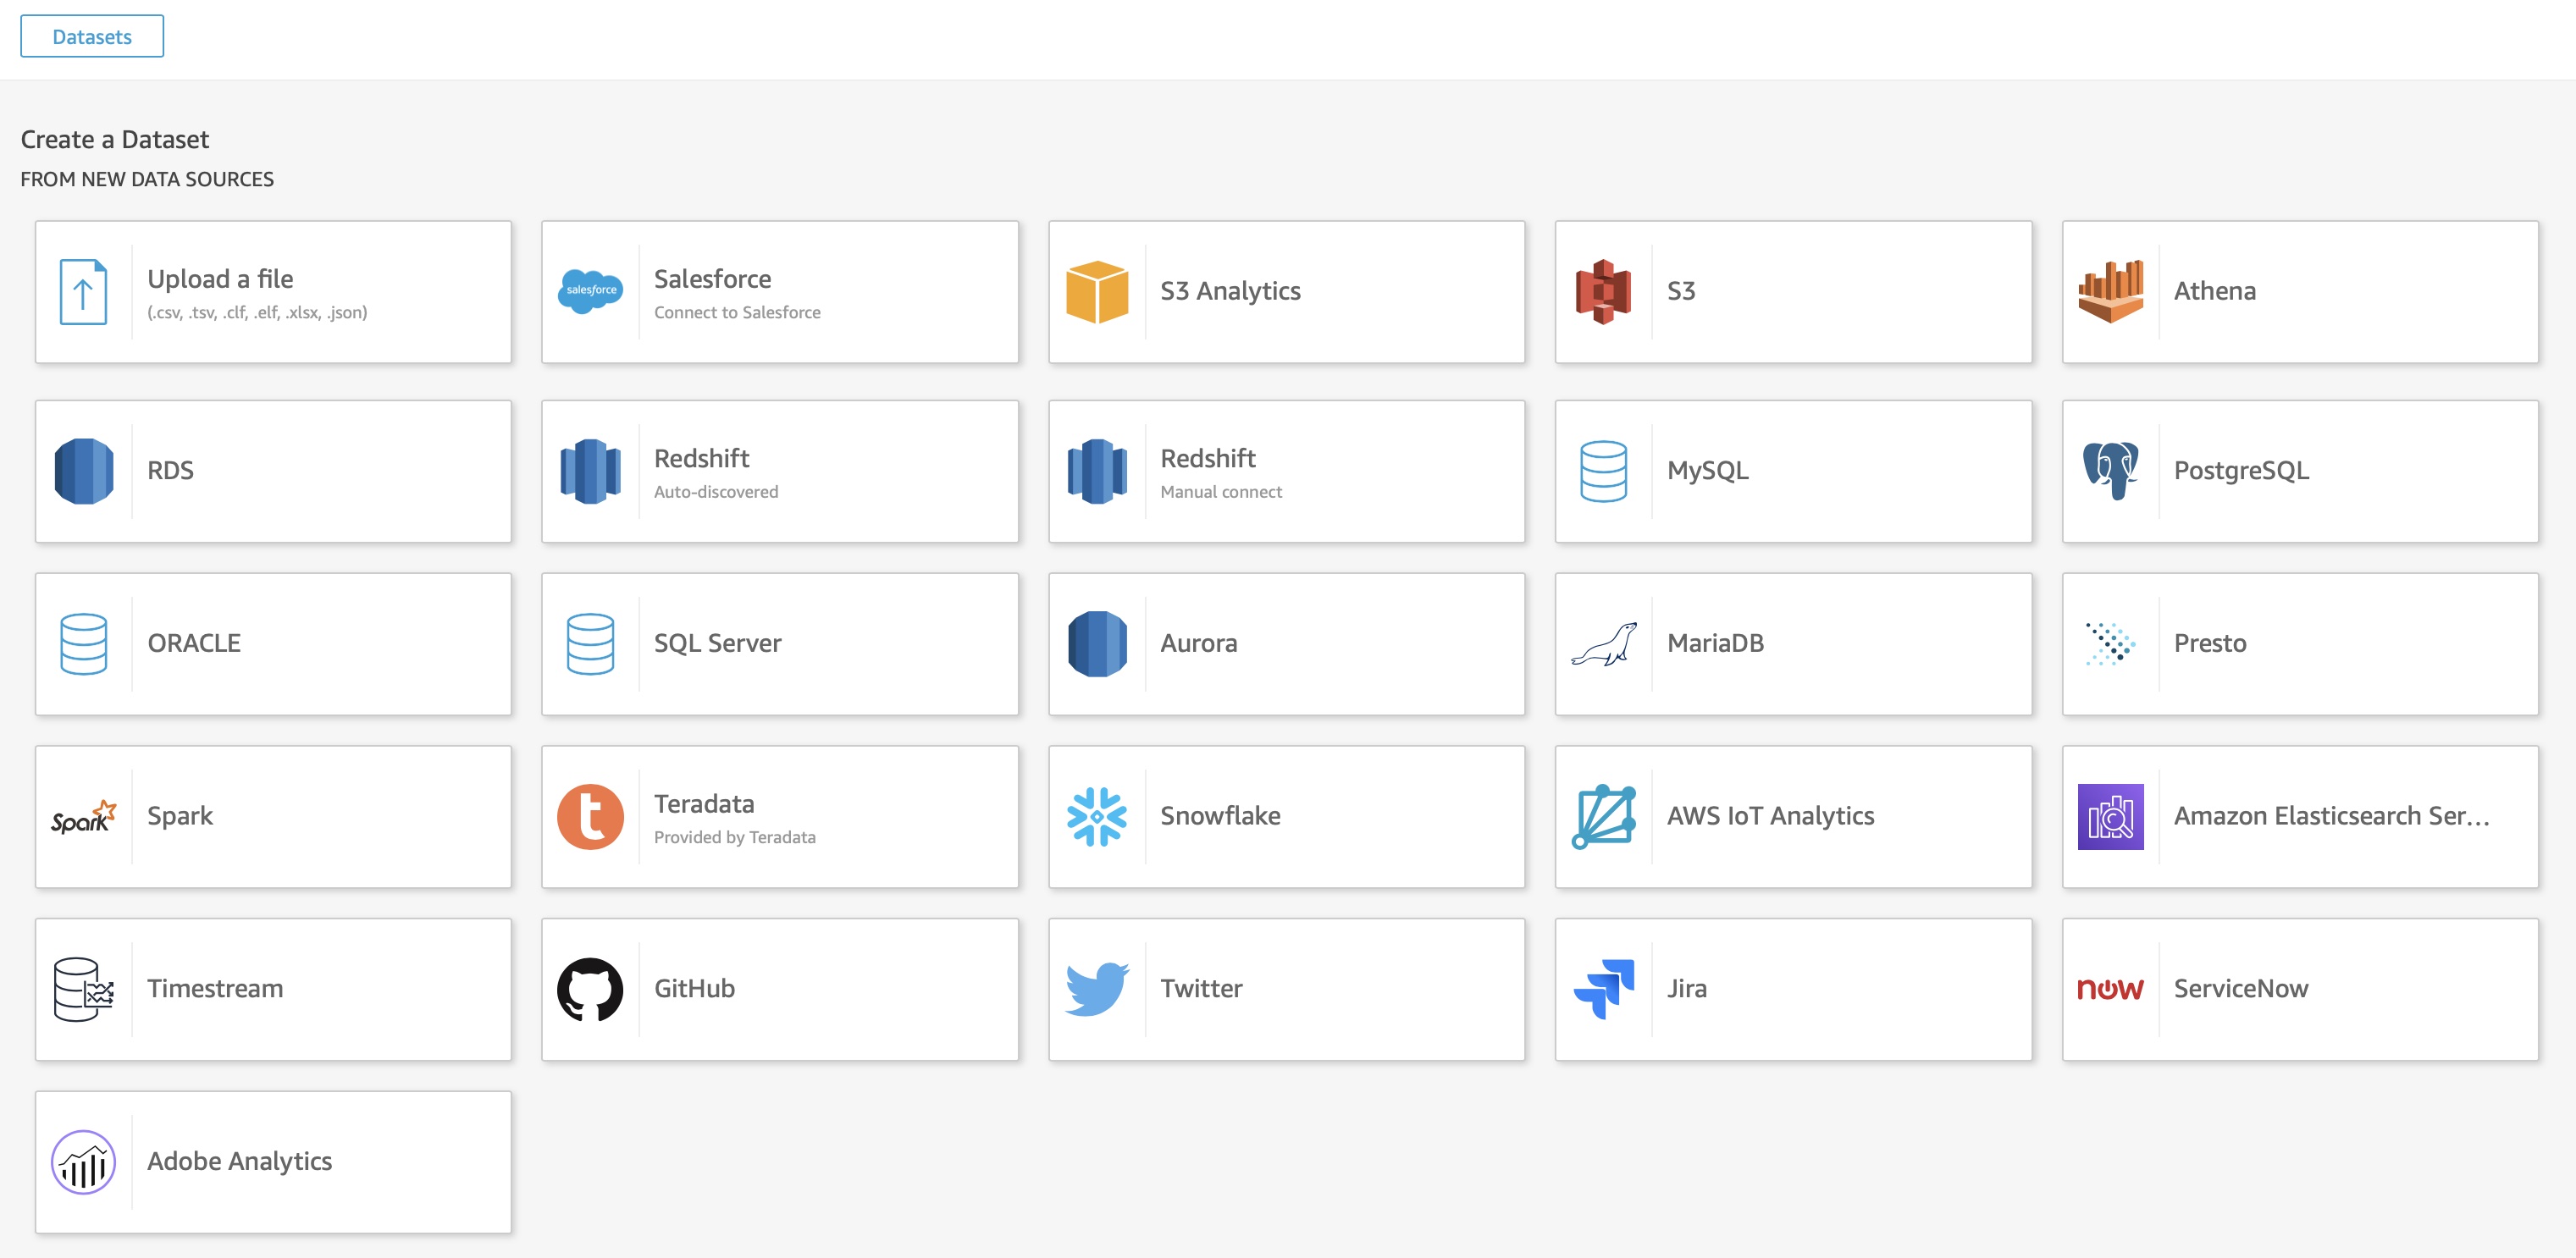Click the AWS IoT Analytics icon
Image resolution: width=2576 pixels, height=1258 pixels.
point(1603,813)
